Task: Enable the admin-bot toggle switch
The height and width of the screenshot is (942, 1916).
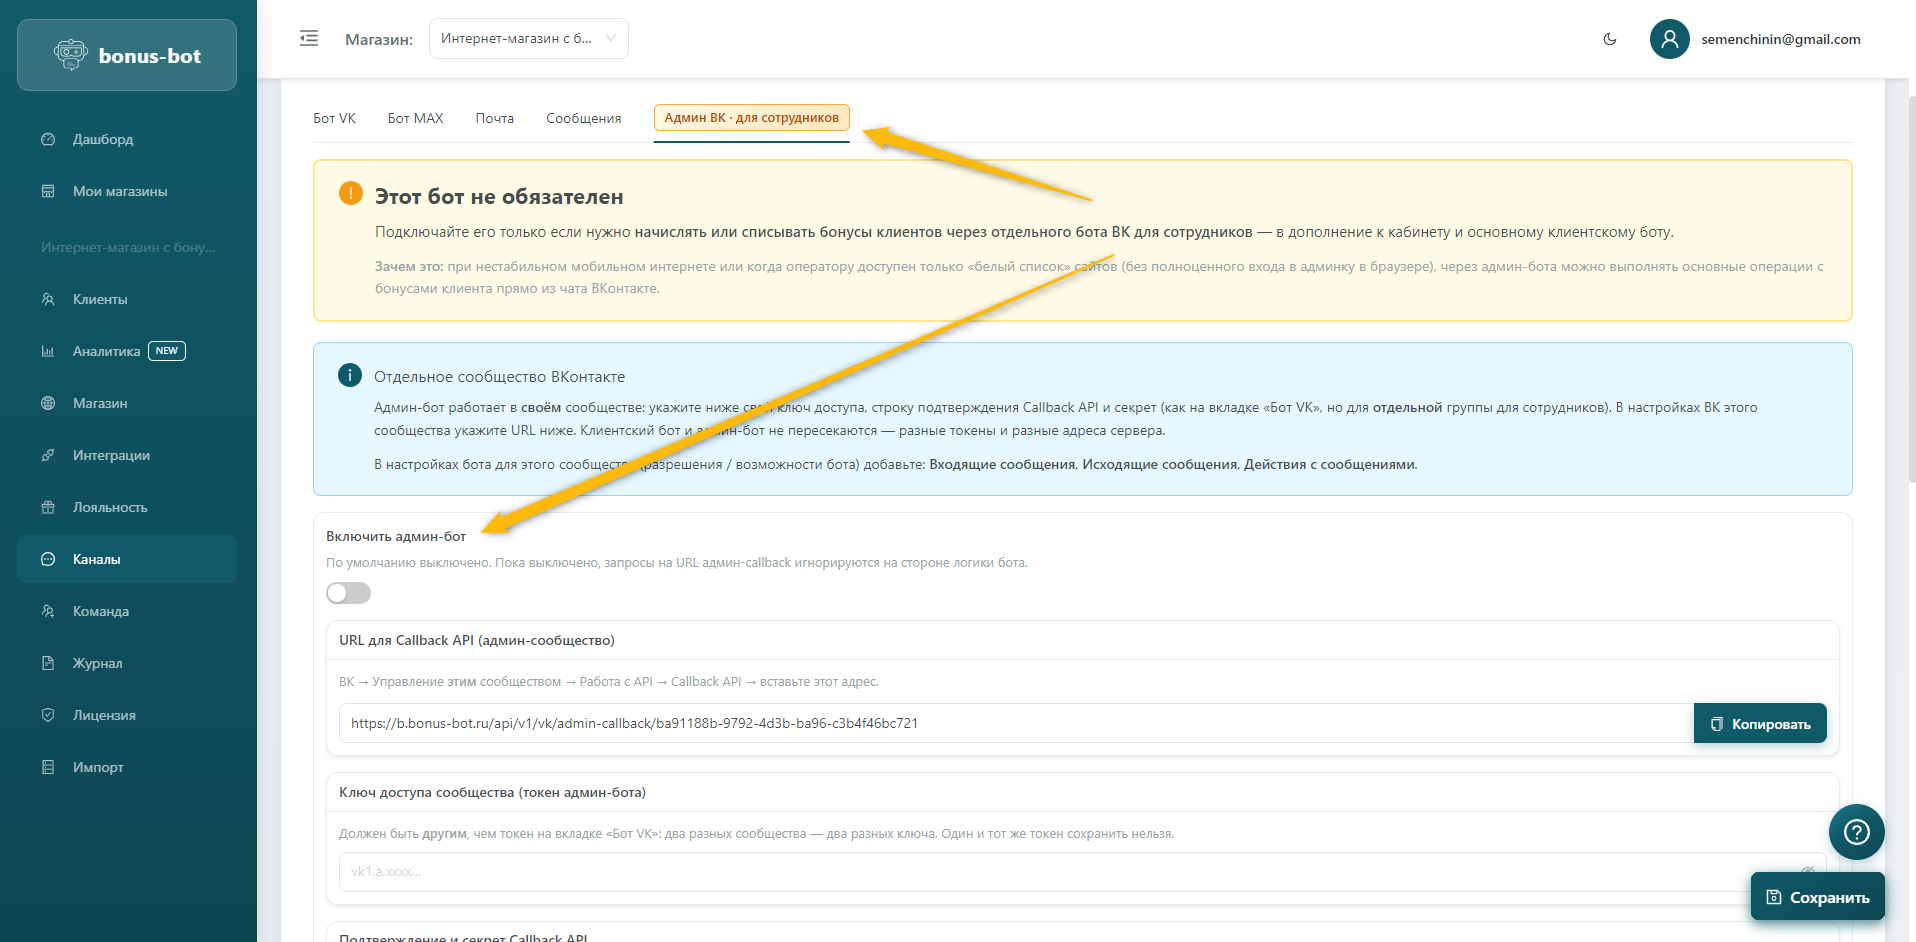Action: (348, 593)
